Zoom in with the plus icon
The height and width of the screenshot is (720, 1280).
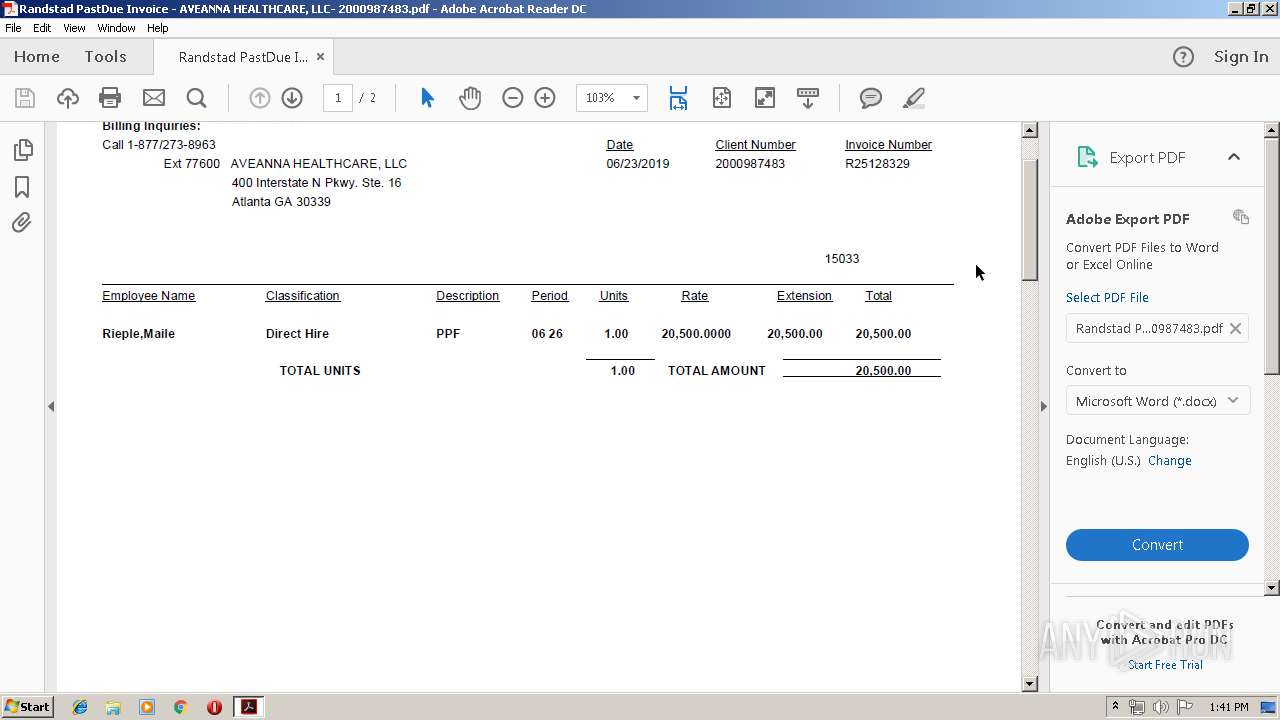tap(545, 98)
